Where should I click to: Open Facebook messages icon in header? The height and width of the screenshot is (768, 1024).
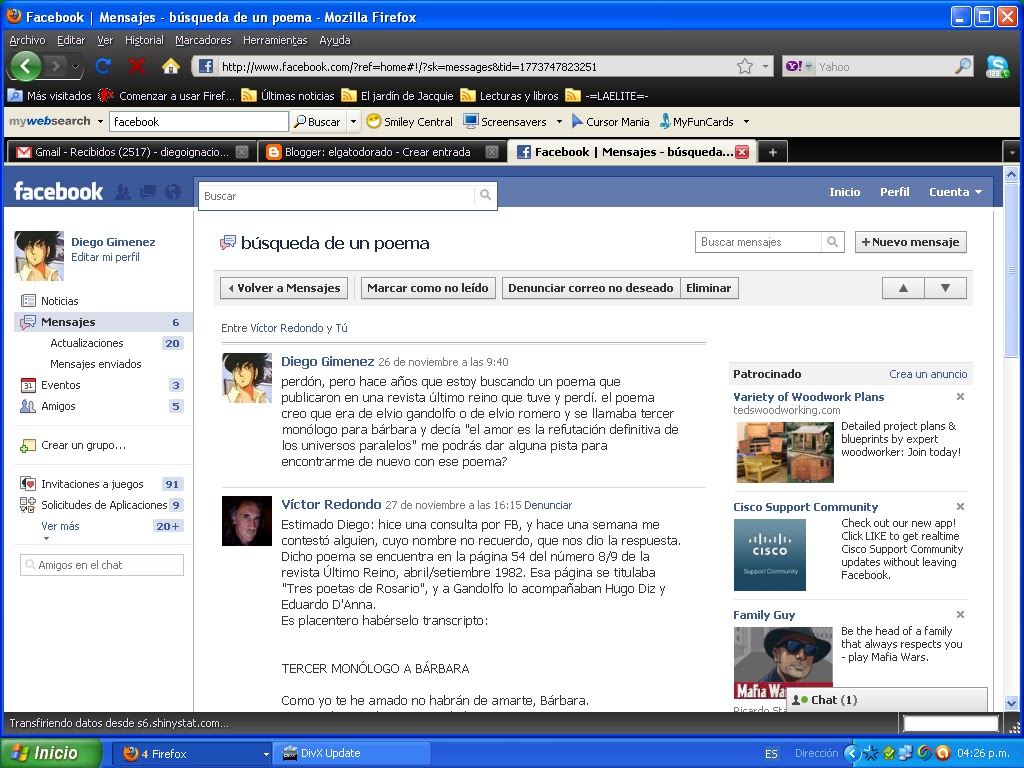click(148, 191)
